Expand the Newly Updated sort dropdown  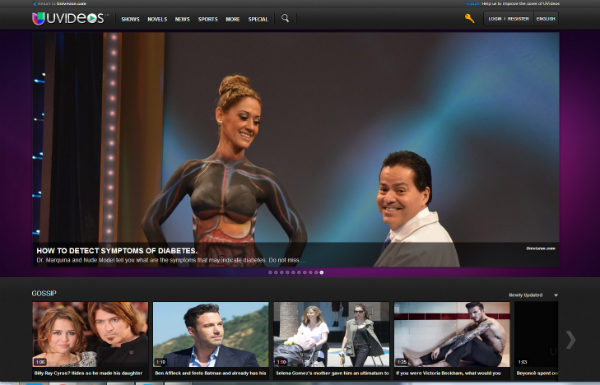[533, 295]
